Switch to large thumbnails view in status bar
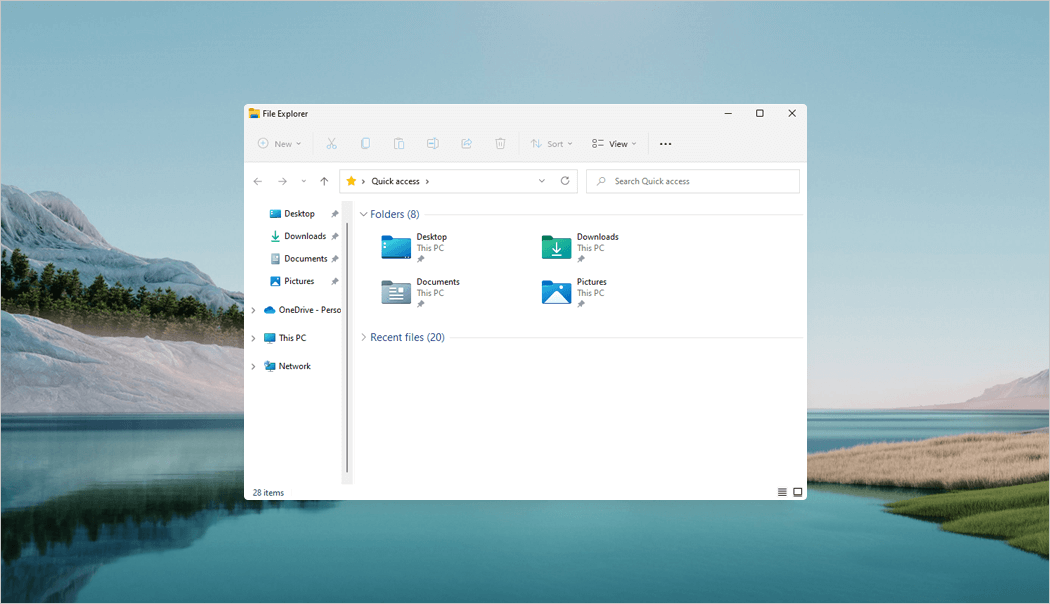The height and width of the screenshot is (604, 1050). point(798,492)
